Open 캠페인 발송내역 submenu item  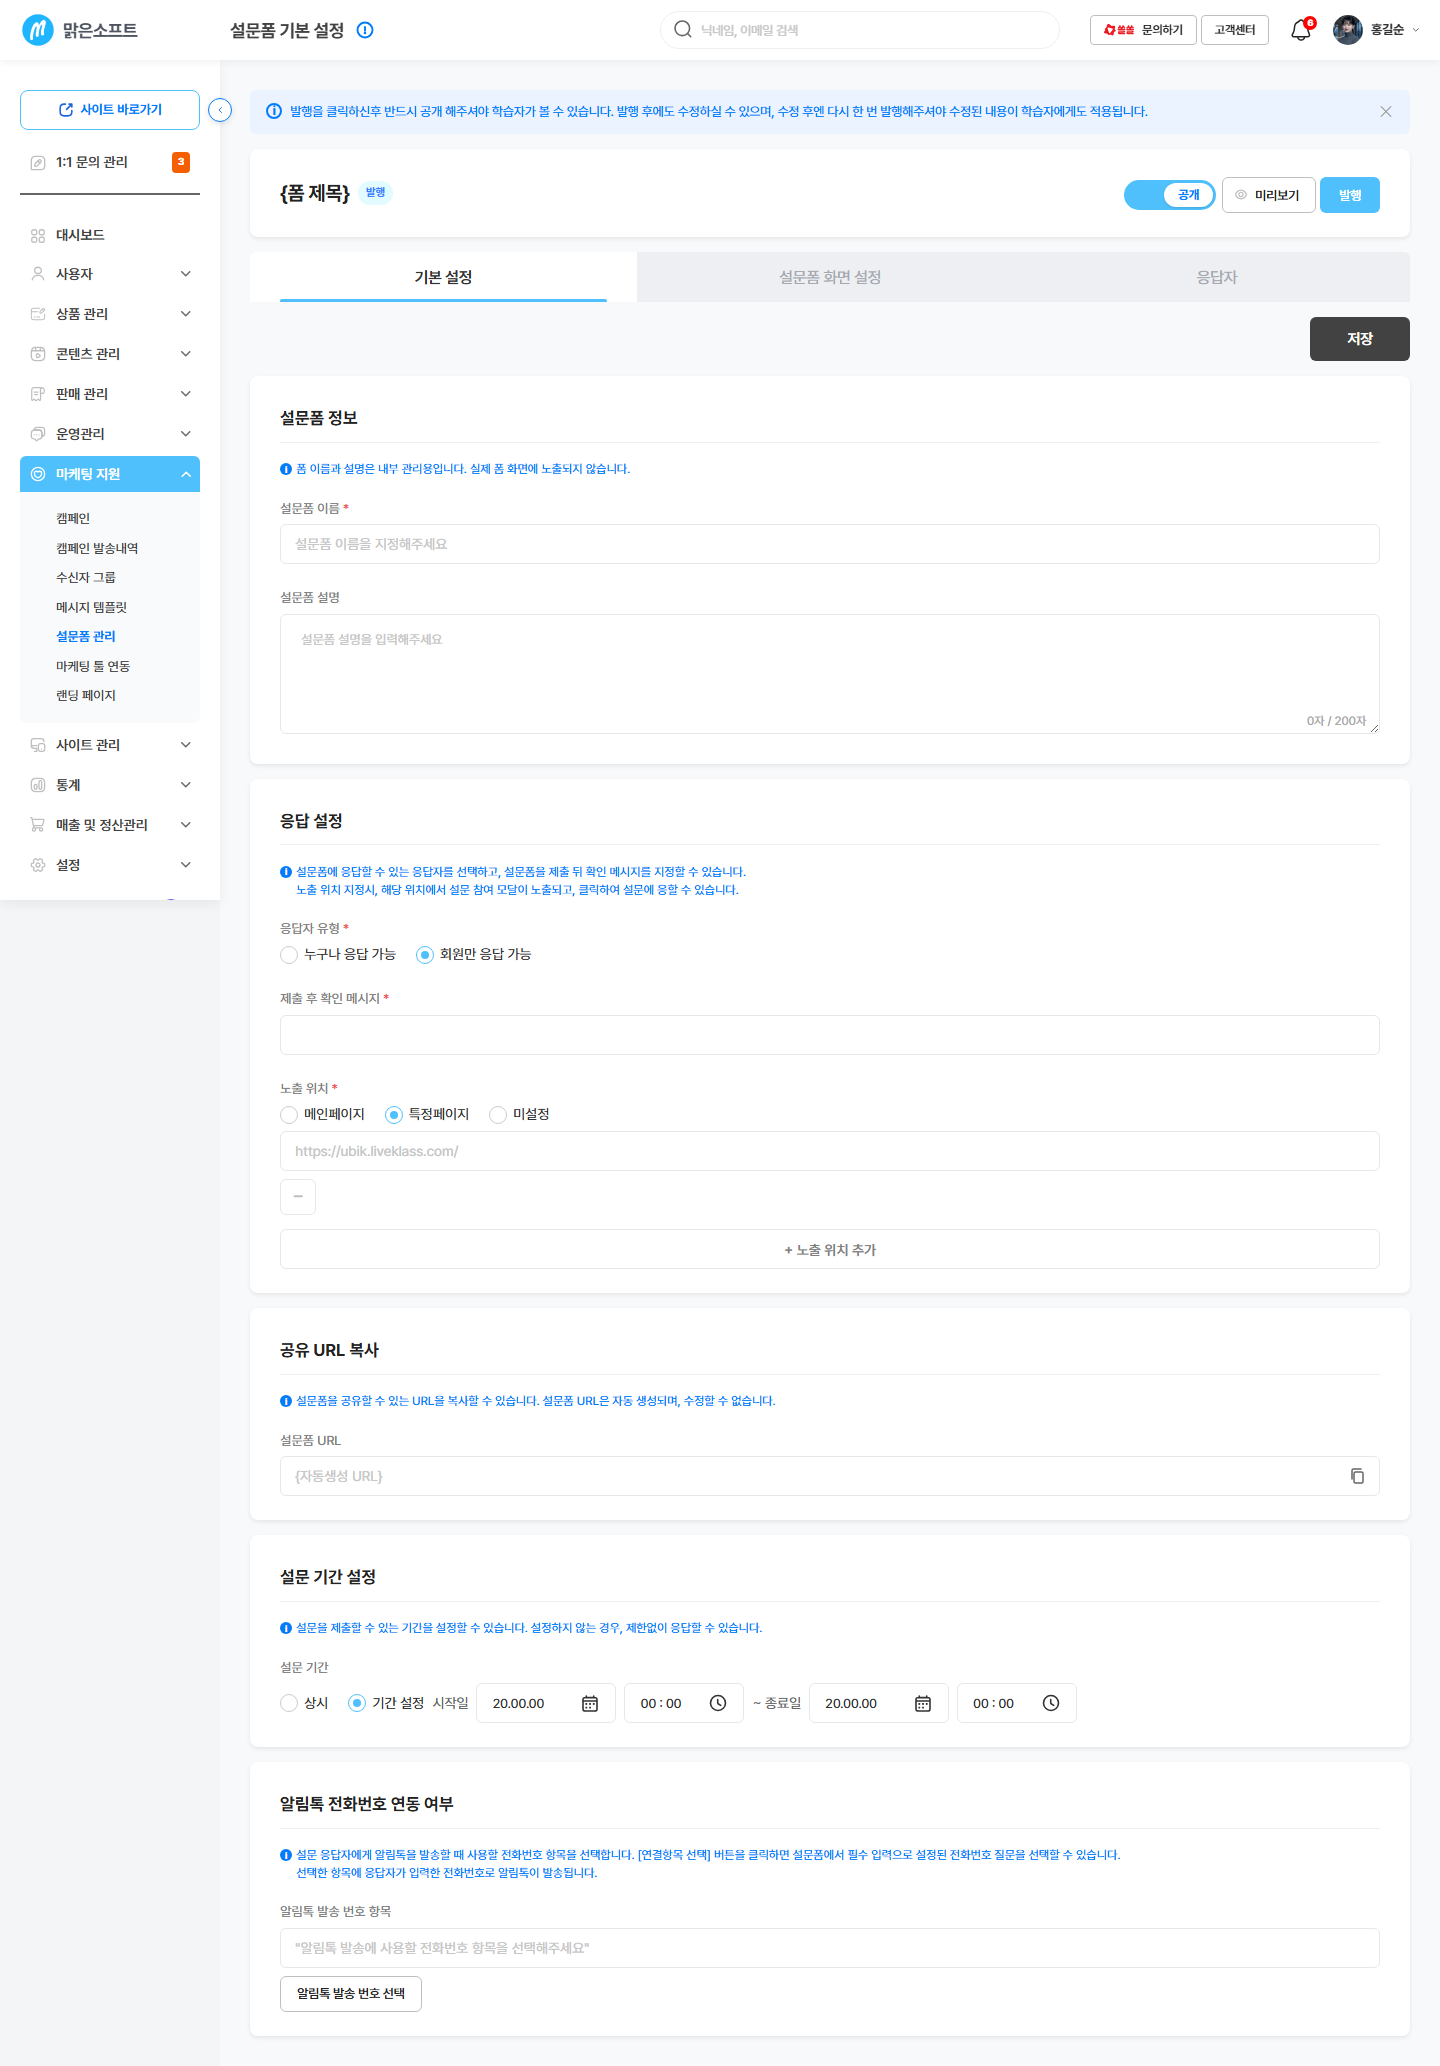coord(97,548)
